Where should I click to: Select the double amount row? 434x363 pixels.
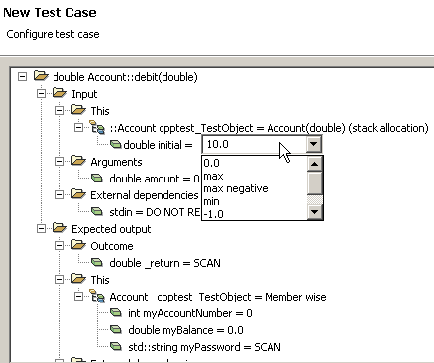(154, 179)
